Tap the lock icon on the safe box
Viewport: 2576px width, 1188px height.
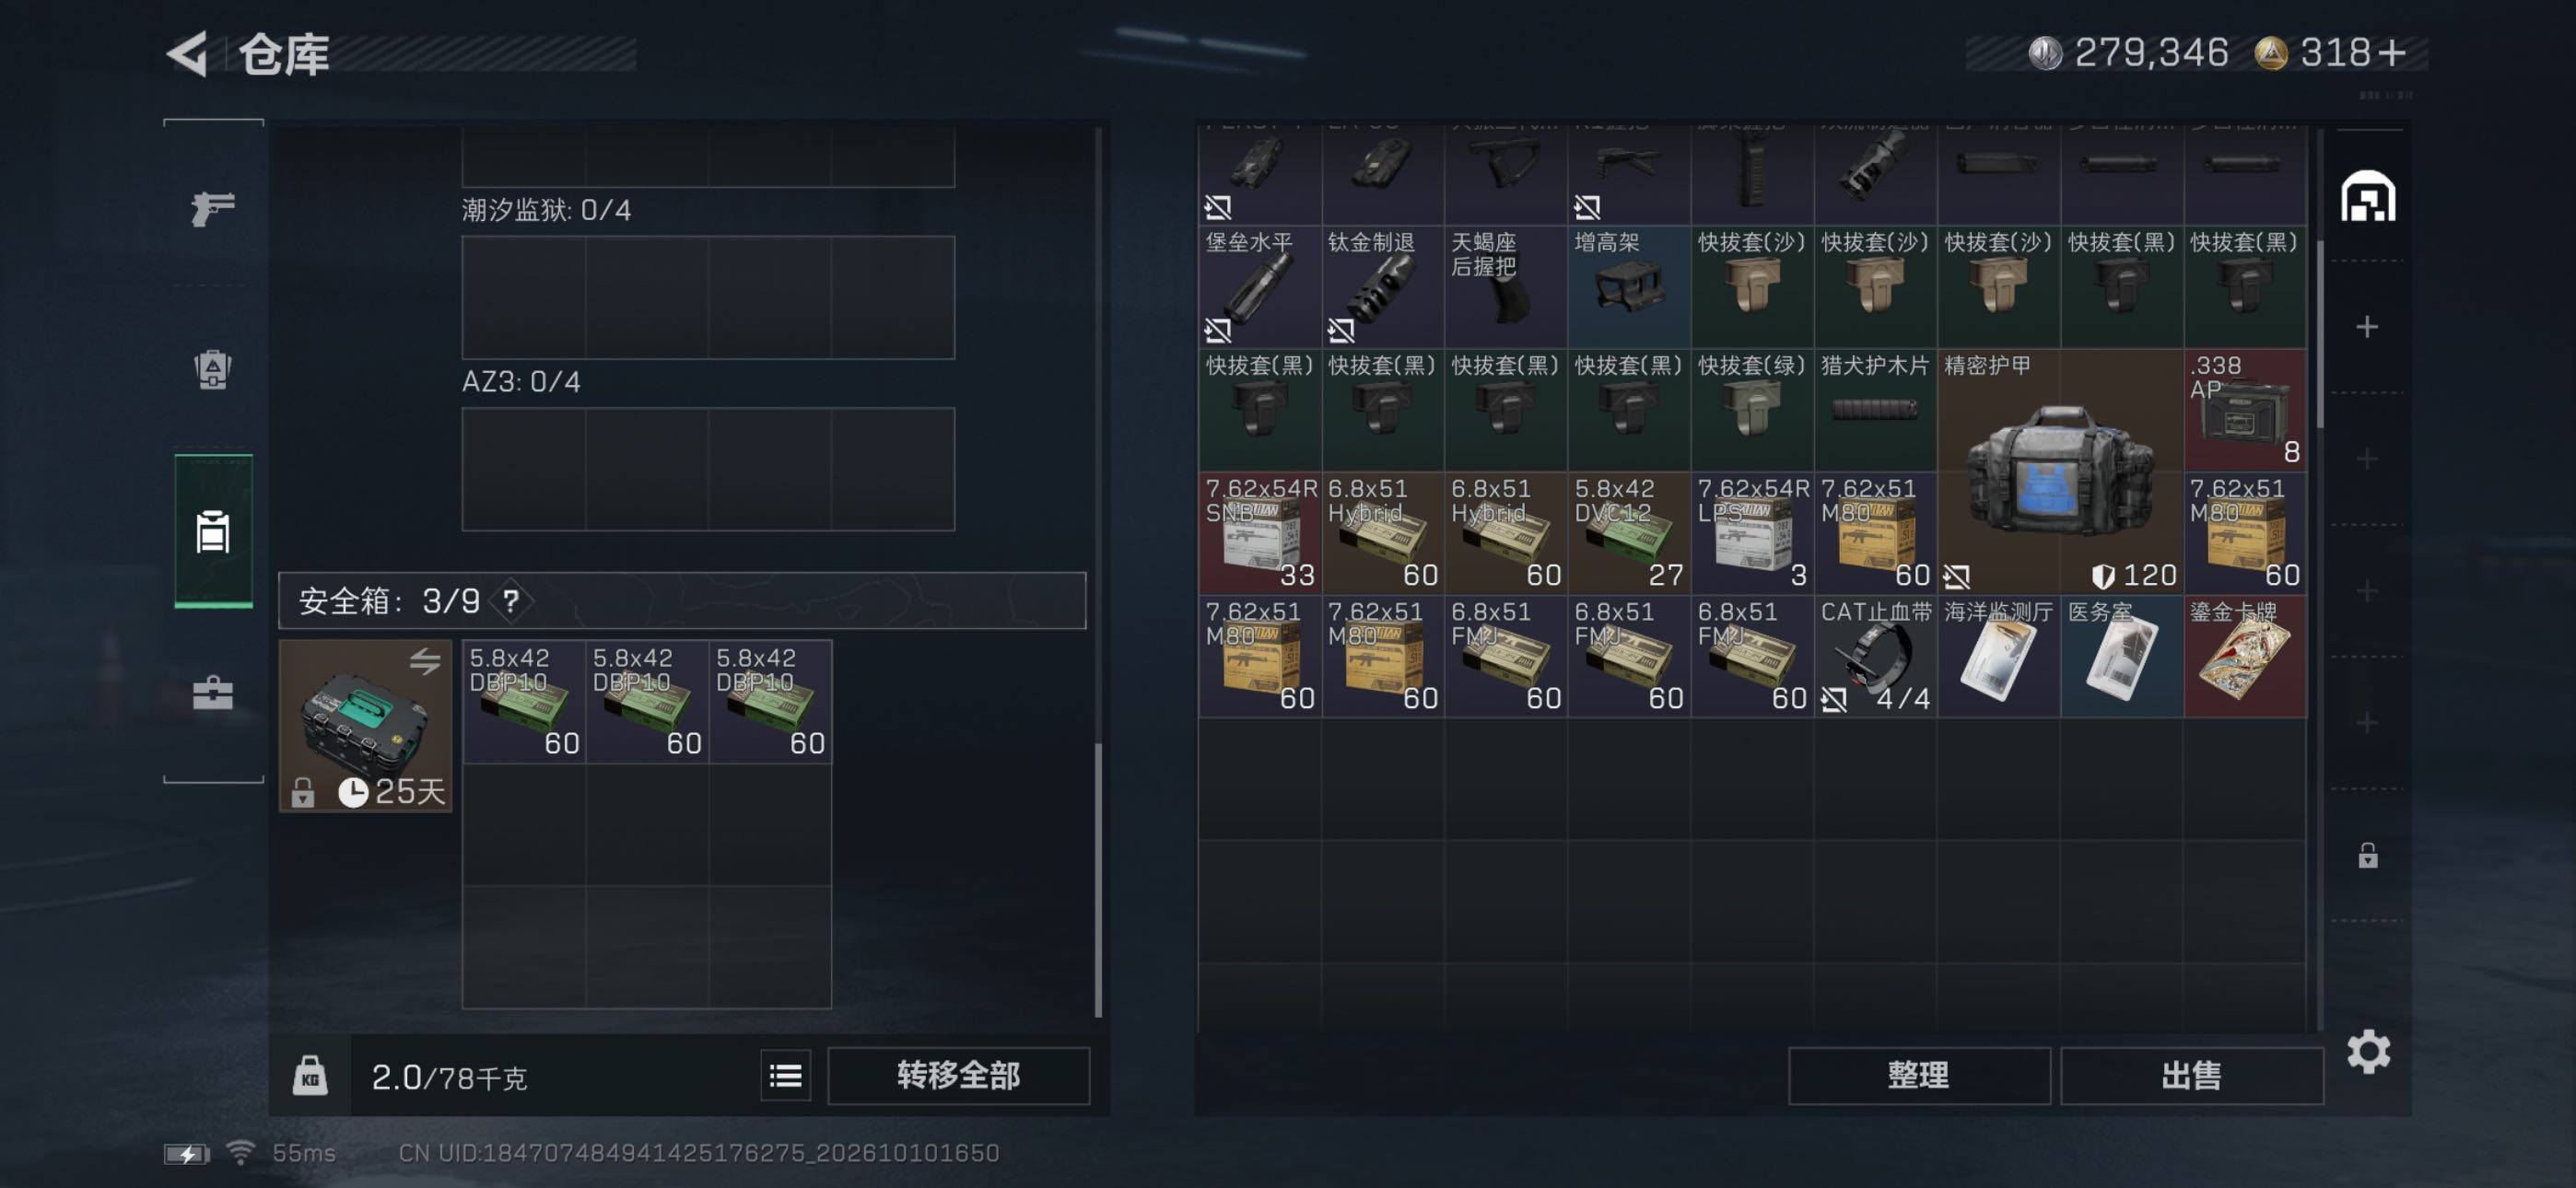[x=302, y=793]
